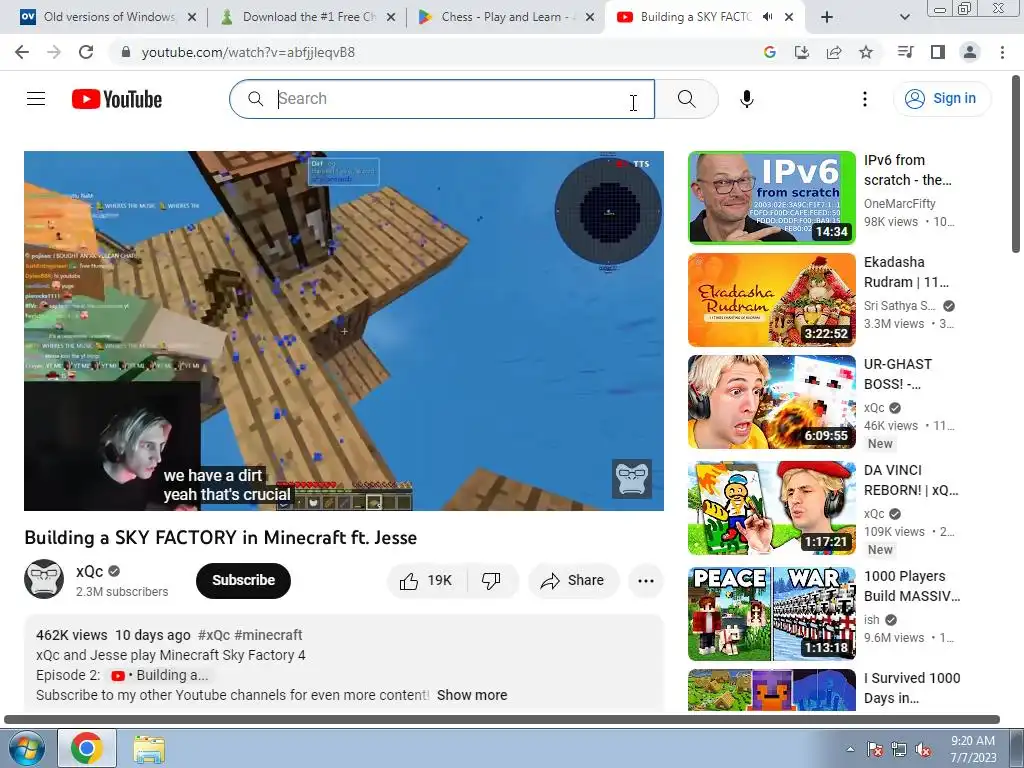The width and height of the screenshot is (1024, 768).
Task: Open the #minecraft hashtag link
Action: 268,635
